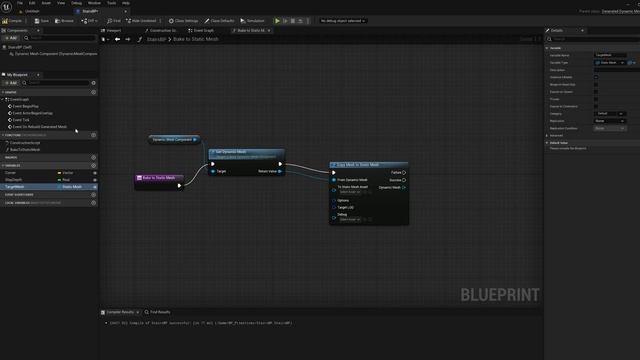The image size is (640, 360).
Task: Select BakeToStaticMesh function
Action: [24, 150]
